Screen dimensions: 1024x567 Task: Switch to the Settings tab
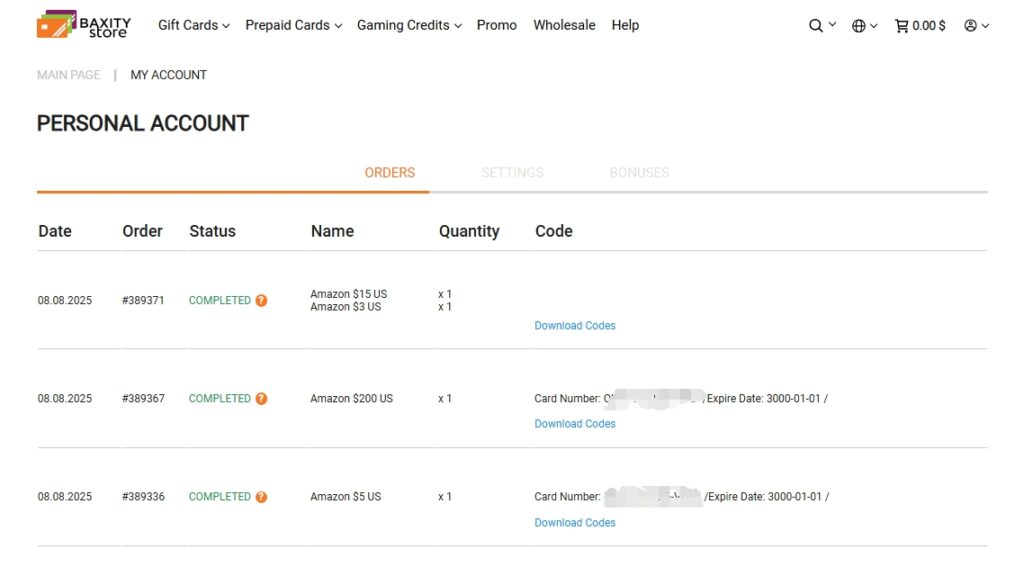pyautogui.click(x=512, y=172)
